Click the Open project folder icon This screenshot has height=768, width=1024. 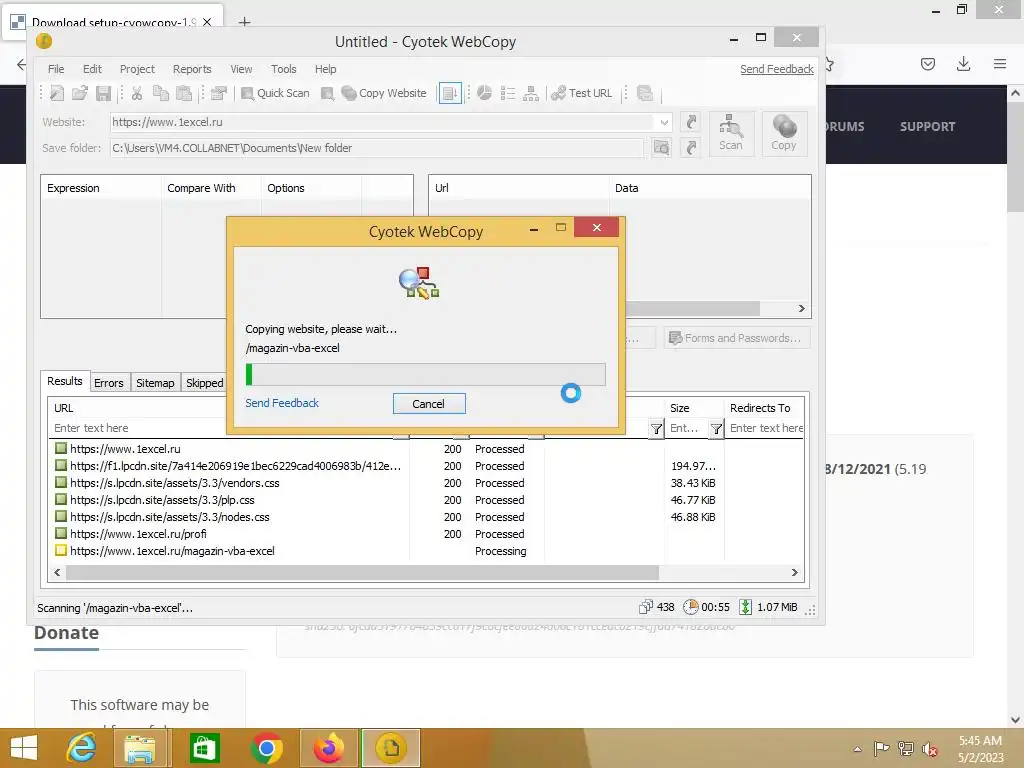pos(80,93)
